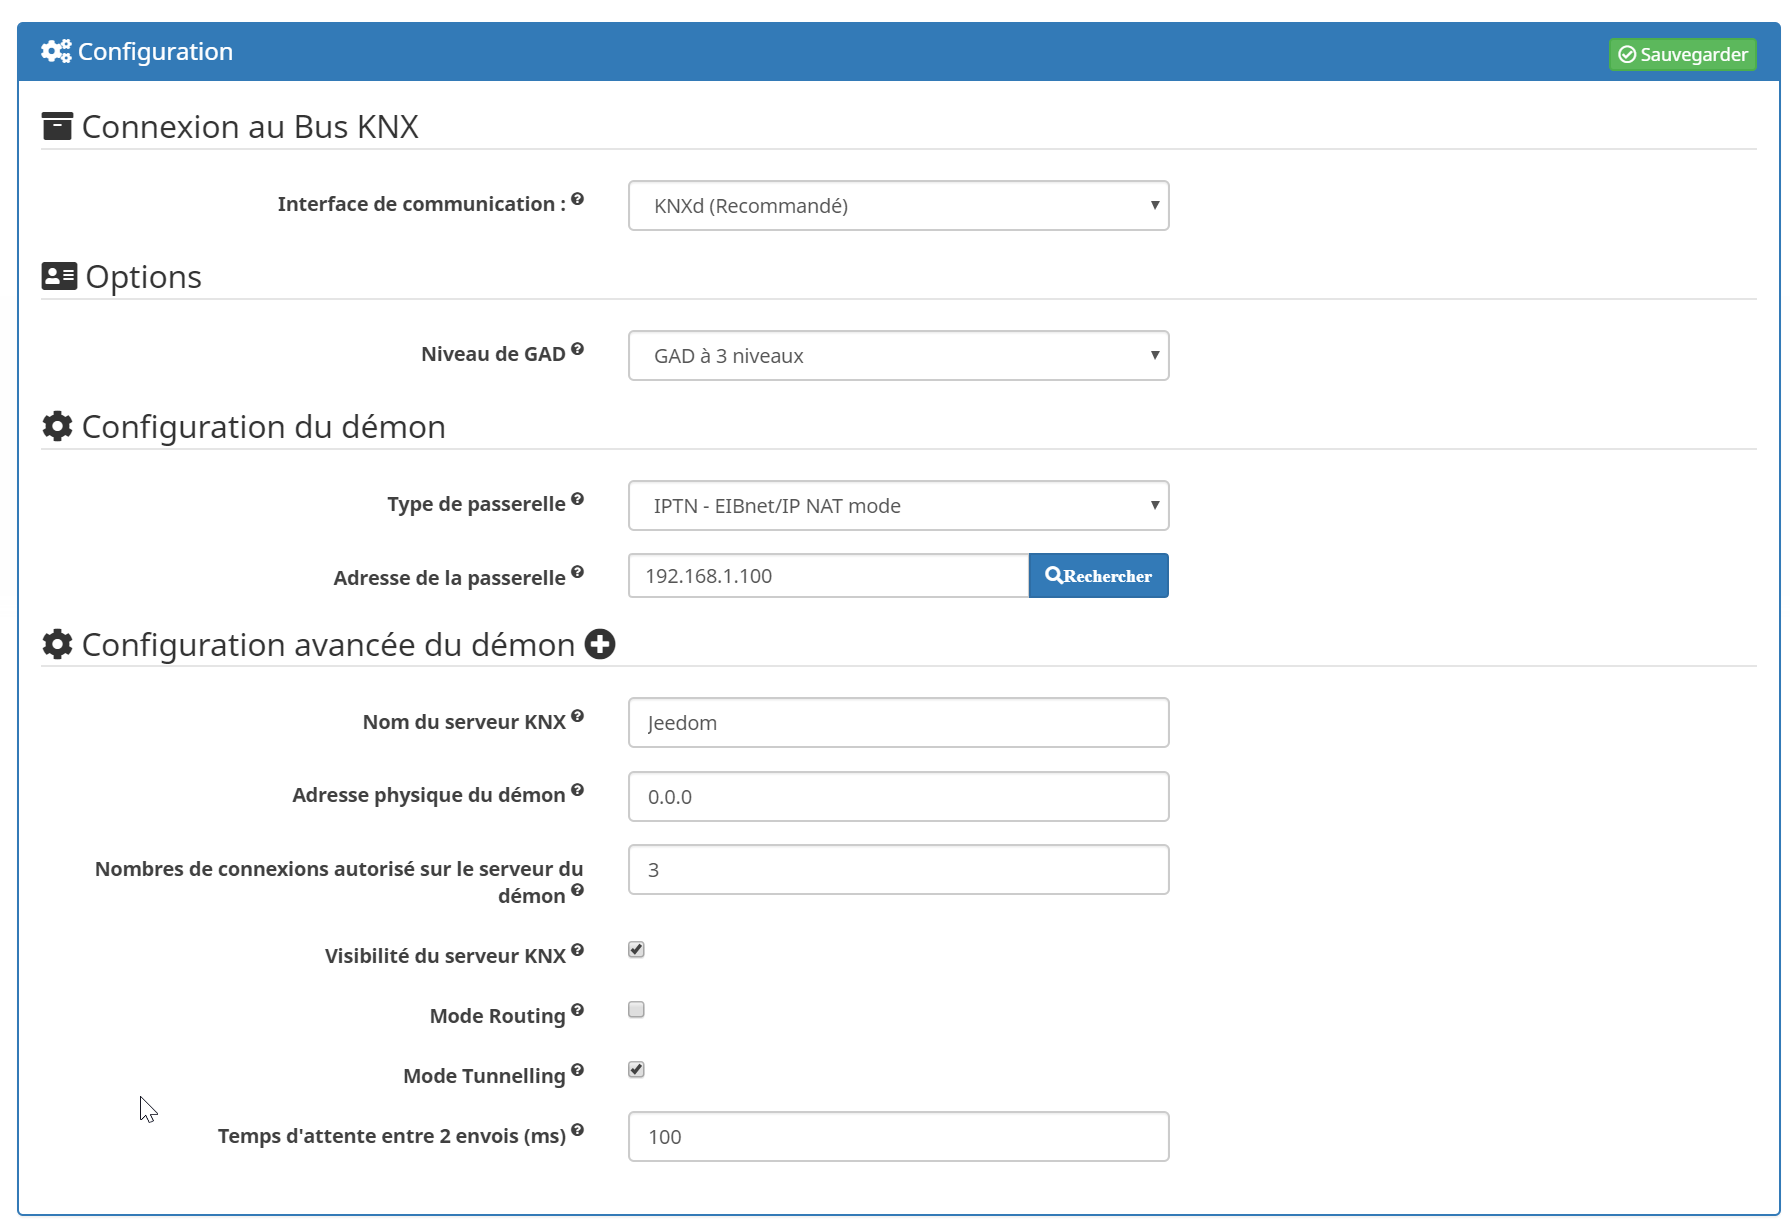This screenshot has height=1230, width=1790.
Task: Open the Type de passerelle dropdown
Action: (x=898, y=506)
